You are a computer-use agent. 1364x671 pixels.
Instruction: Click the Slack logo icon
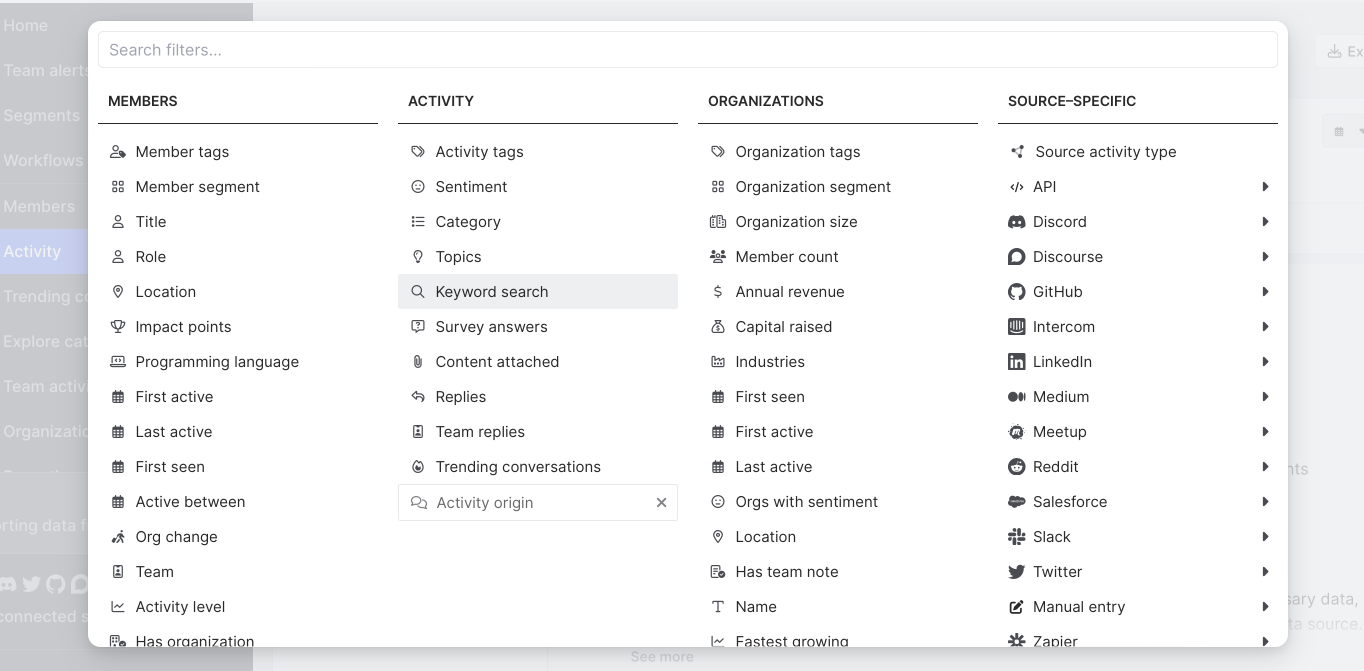click(1017, 537)
